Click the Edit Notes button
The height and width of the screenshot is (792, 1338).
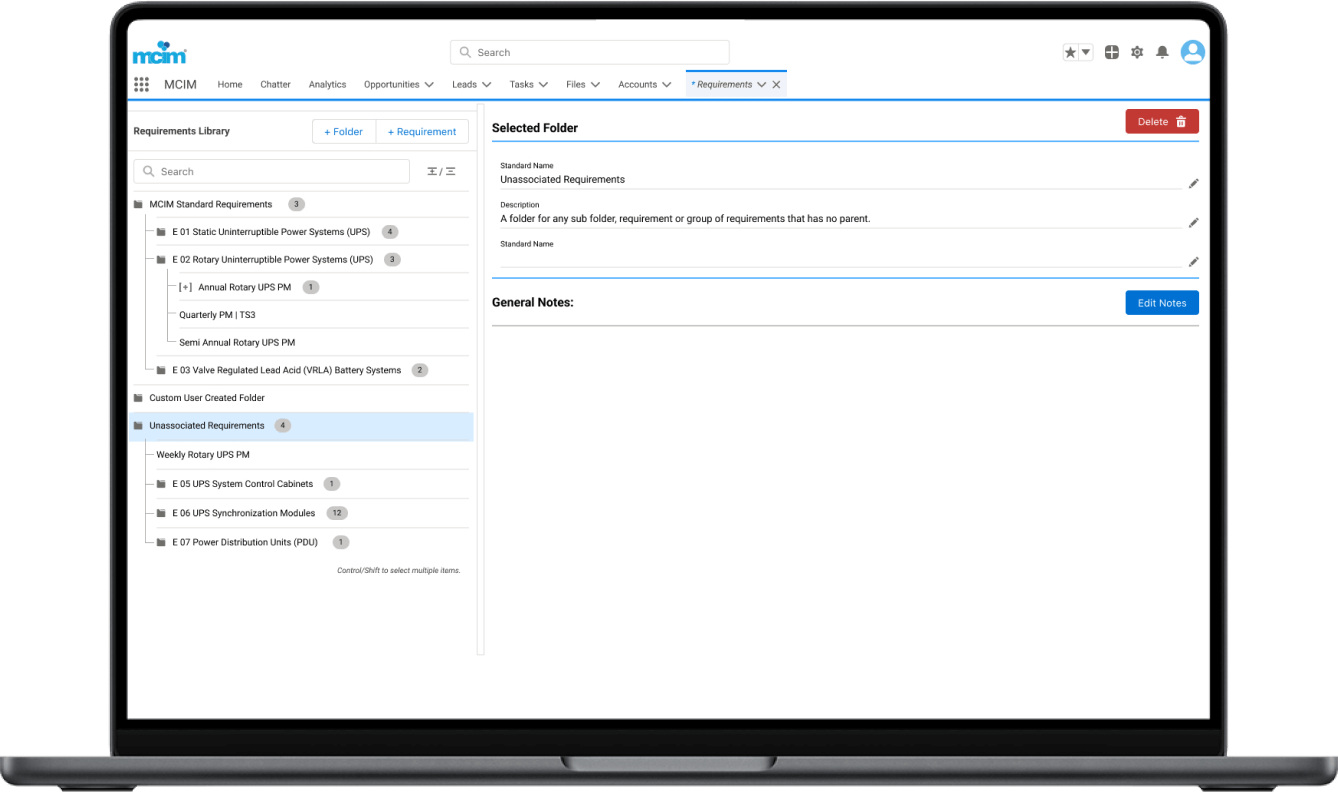coord(1162,303)
